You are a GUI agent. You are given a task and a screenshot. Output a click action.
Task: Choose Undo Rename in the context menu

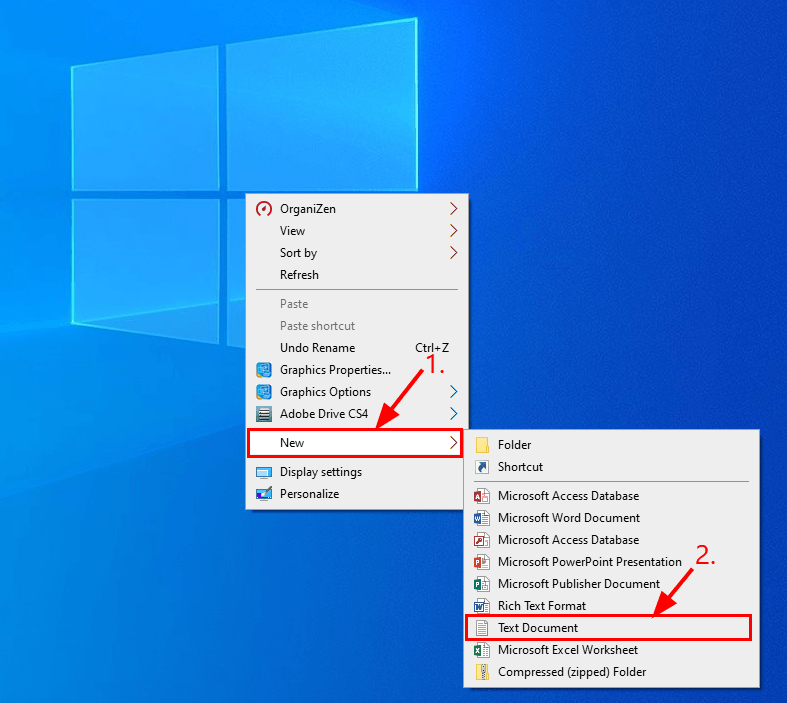[317, 348]
